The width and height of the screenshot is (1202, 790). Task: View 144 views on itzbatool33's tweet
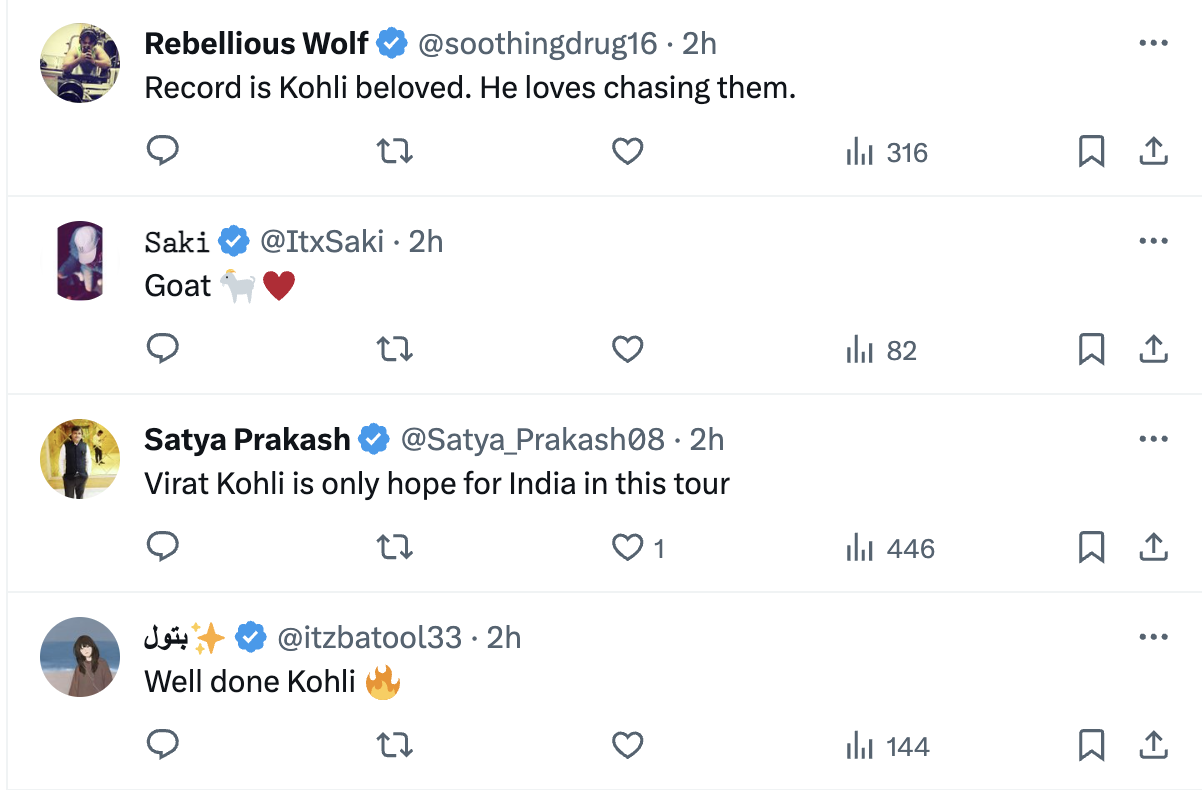coord(888,746)
